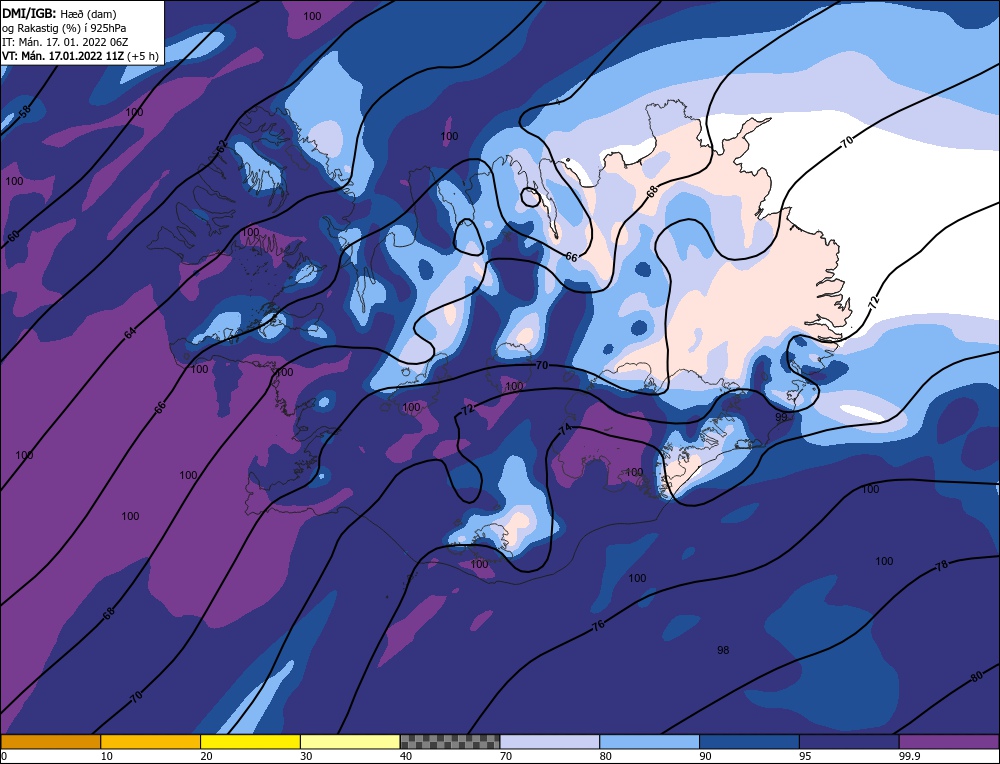This screenshot has width=1000, height=764.
Task: Click the contour label '76' on the map
Action: point(598,625)
